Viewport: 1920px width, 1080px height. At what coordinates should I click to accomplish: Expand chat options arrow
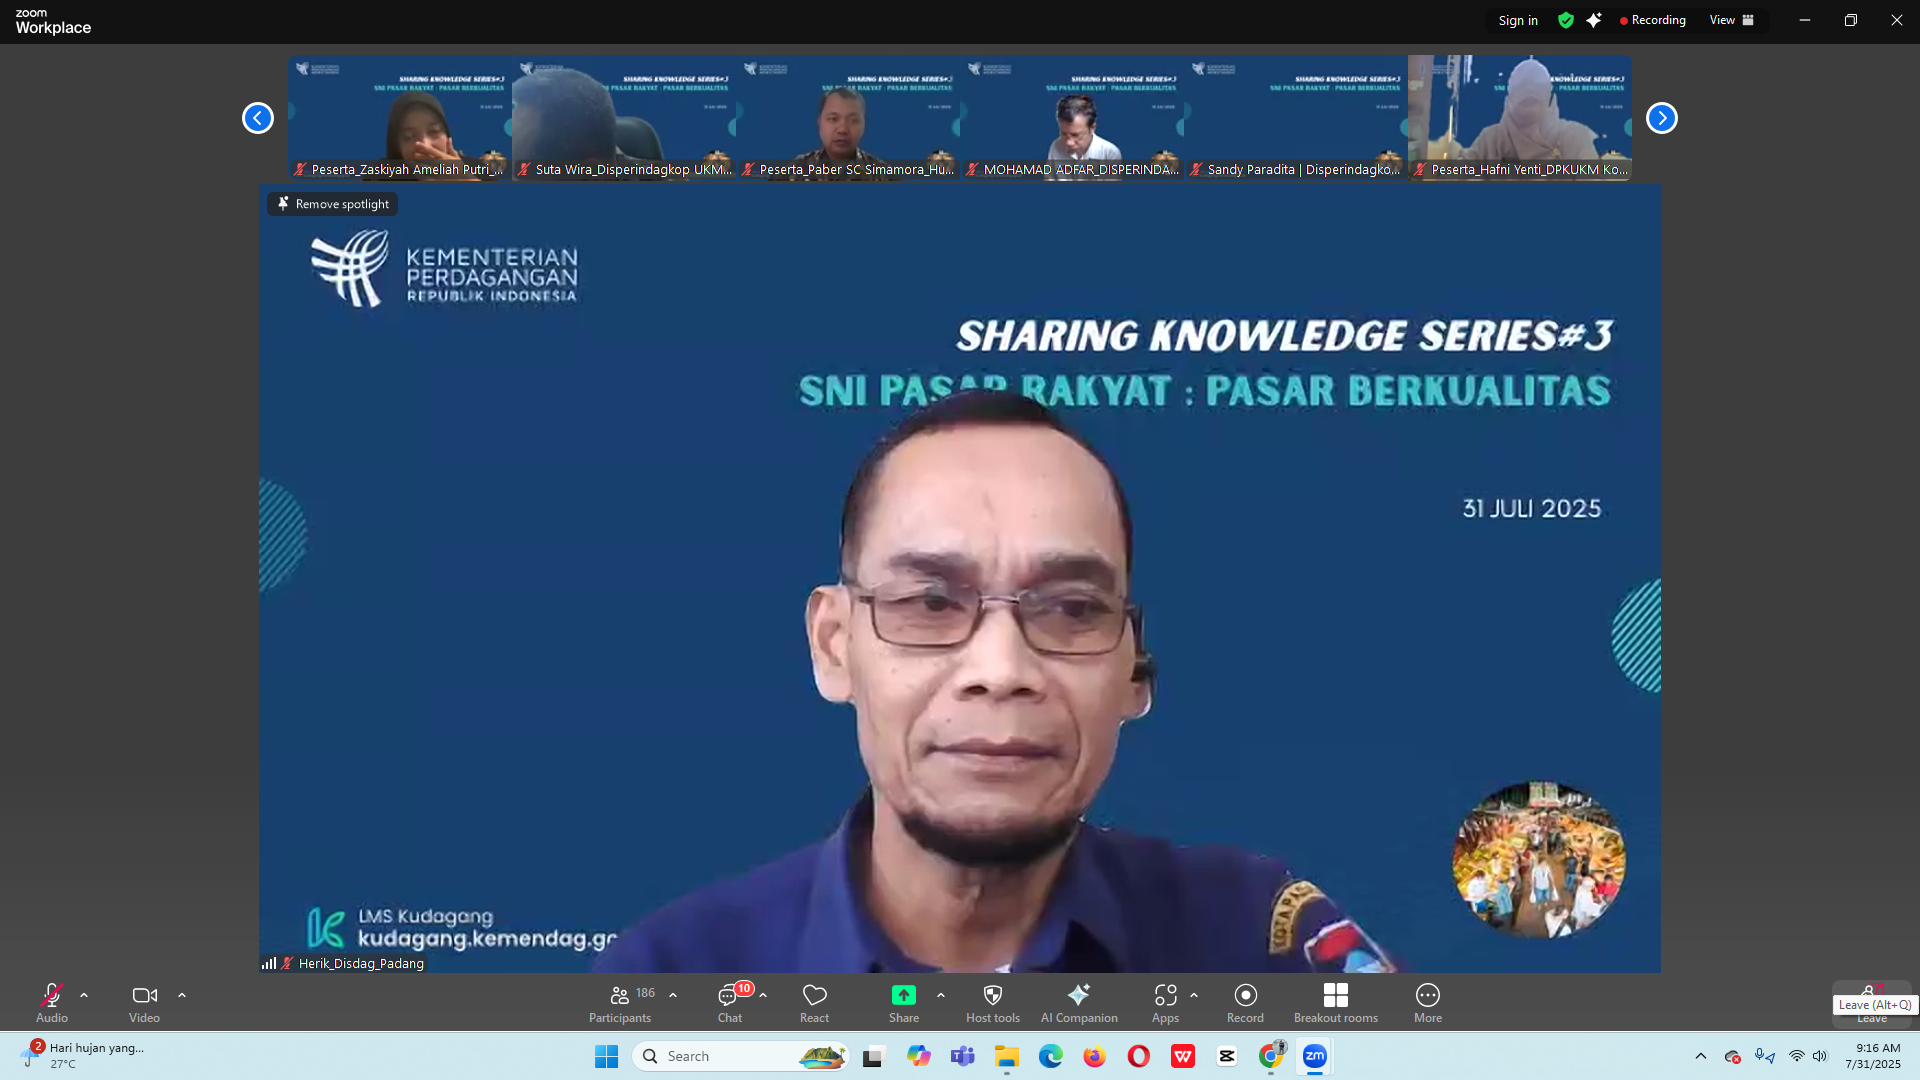pyautogui.click(x=763, y=996)
